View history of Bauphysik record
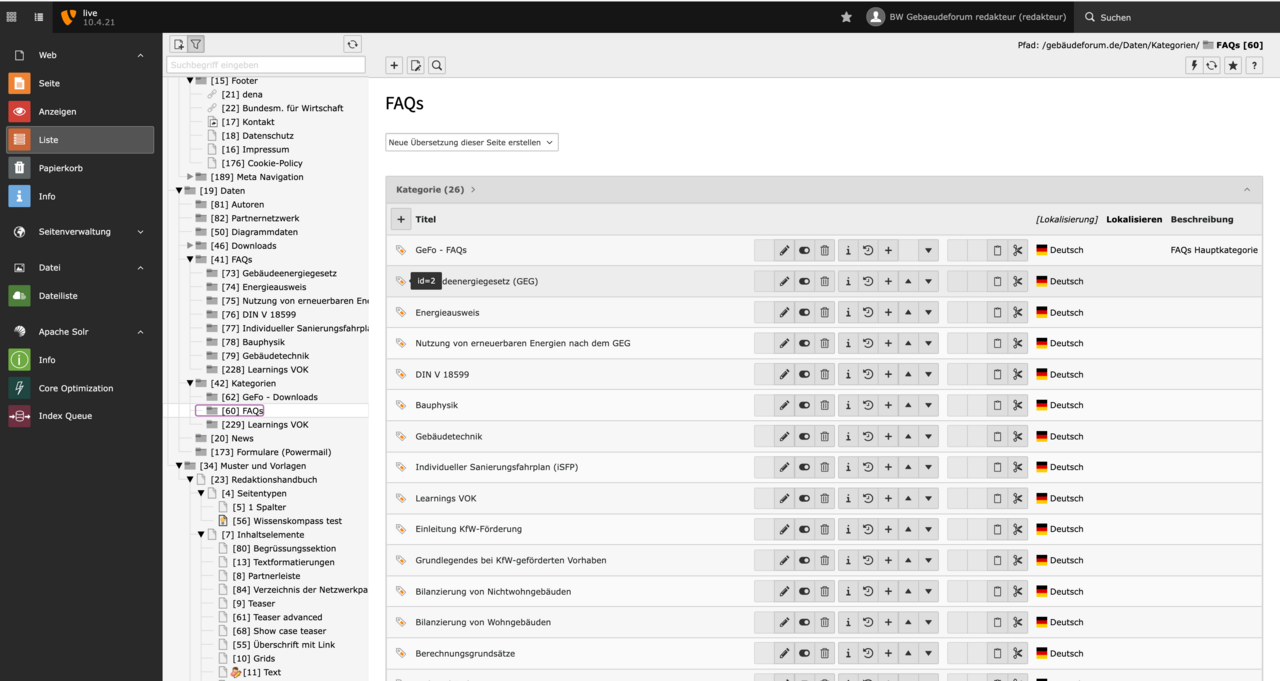1280x681 pixels. 868,405
